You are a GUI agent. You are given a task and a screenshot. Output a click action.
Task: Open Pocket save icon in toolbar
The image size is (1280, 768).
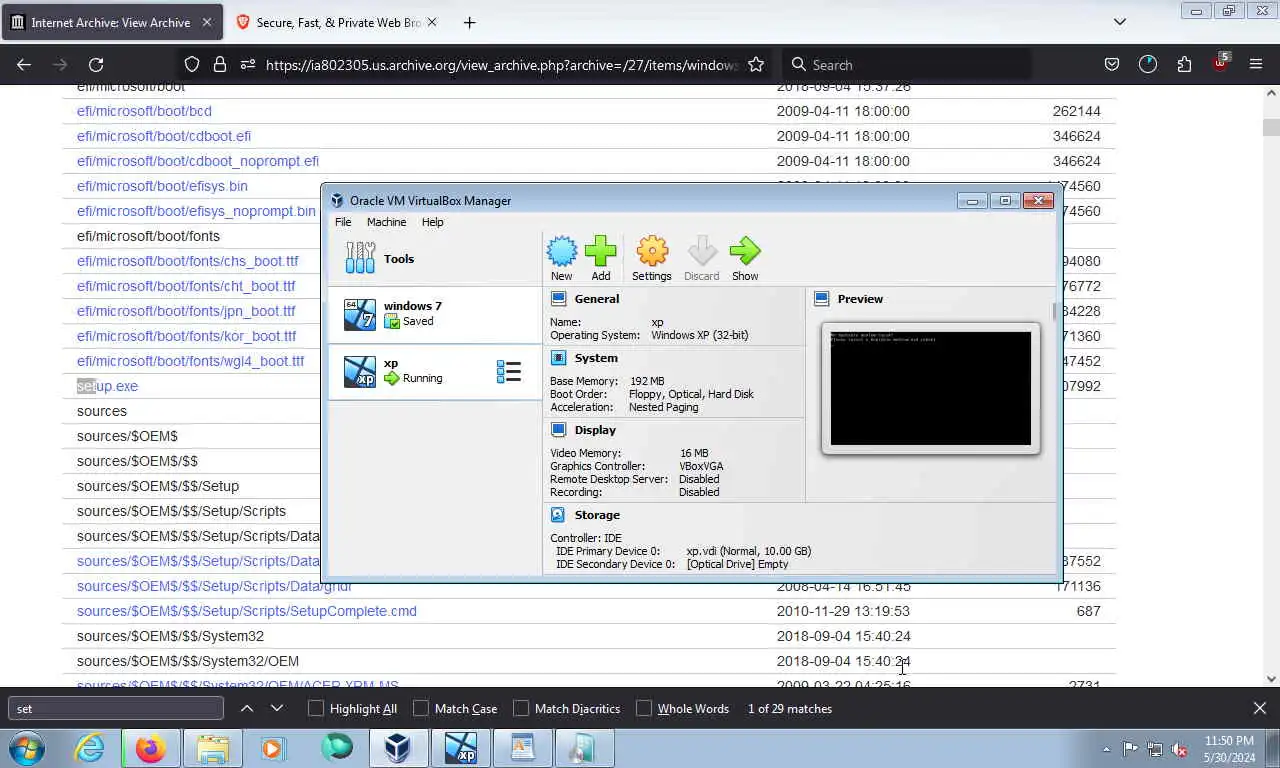point(1111,64)
